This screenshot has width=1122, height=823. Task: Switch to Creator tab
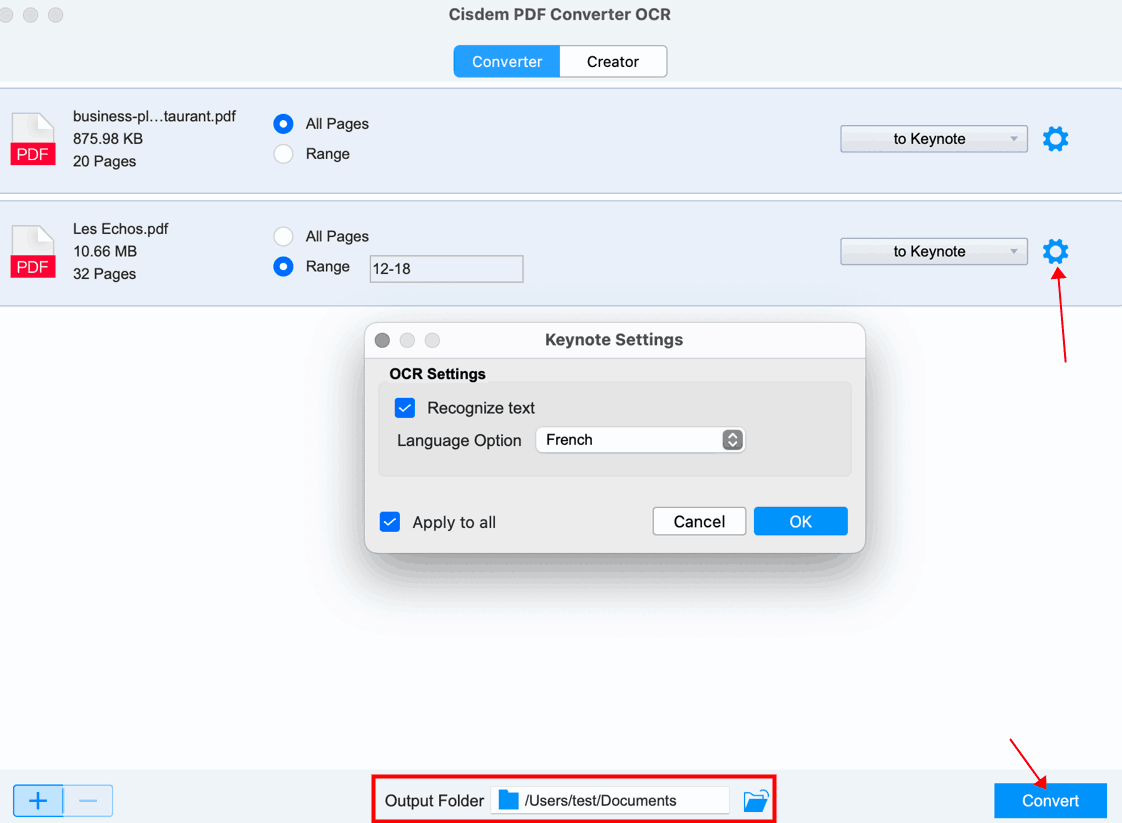point(613,62)
